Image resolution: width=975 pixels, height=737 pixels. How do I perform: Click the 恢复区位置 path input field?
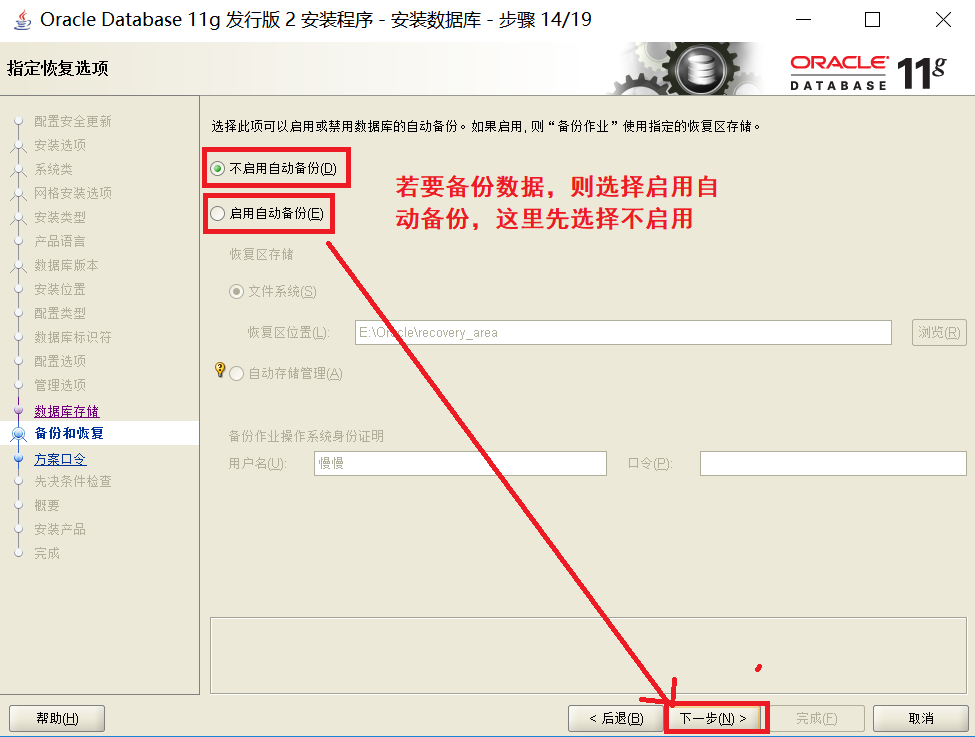click(x=623, y=333)
